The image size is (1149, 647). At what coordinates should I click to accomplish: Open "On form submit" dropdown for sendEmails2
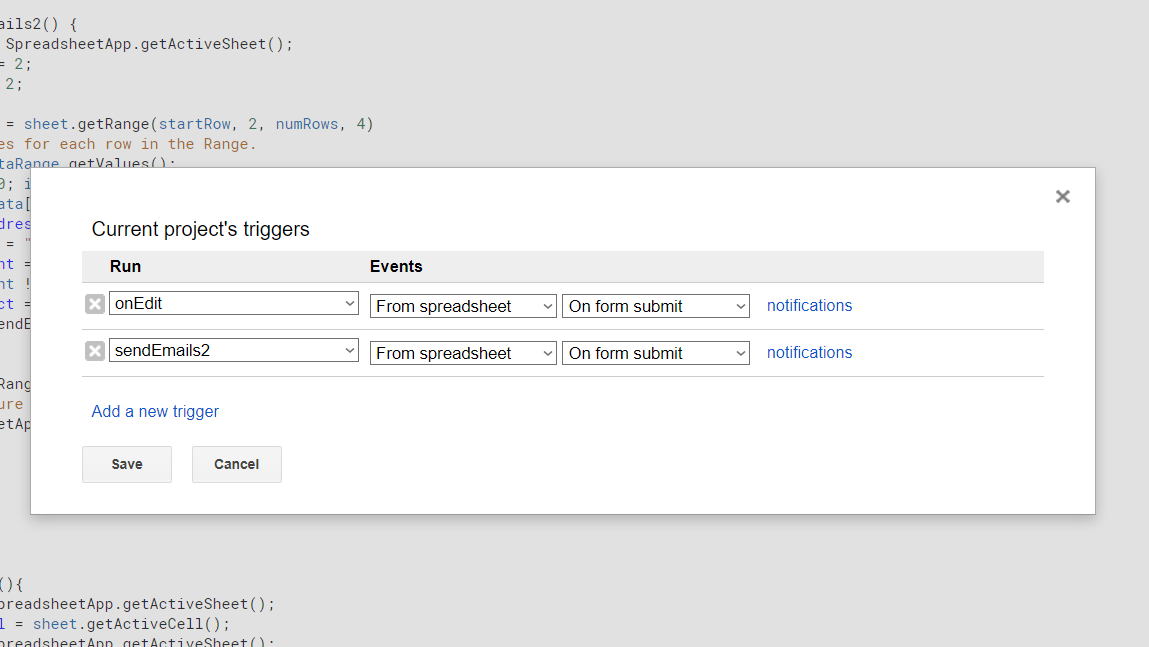[655, 353]
